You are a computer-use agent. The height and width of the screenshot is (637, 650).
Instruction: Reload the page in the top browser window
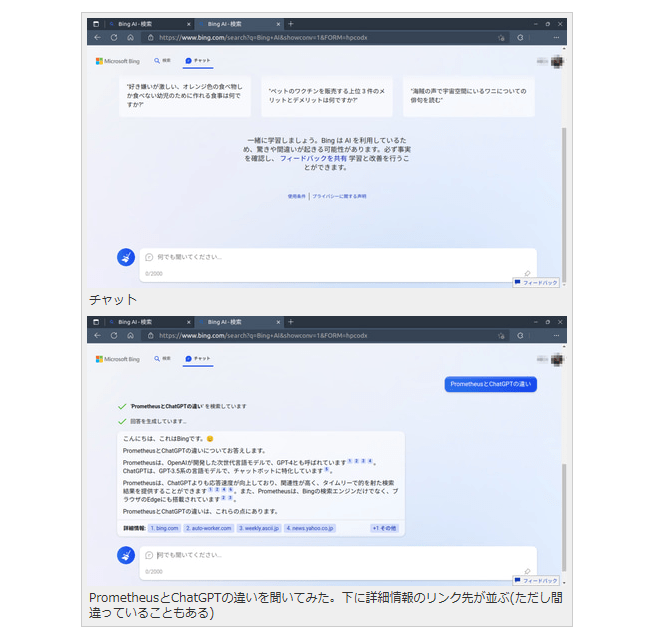(x=114, y=37)
